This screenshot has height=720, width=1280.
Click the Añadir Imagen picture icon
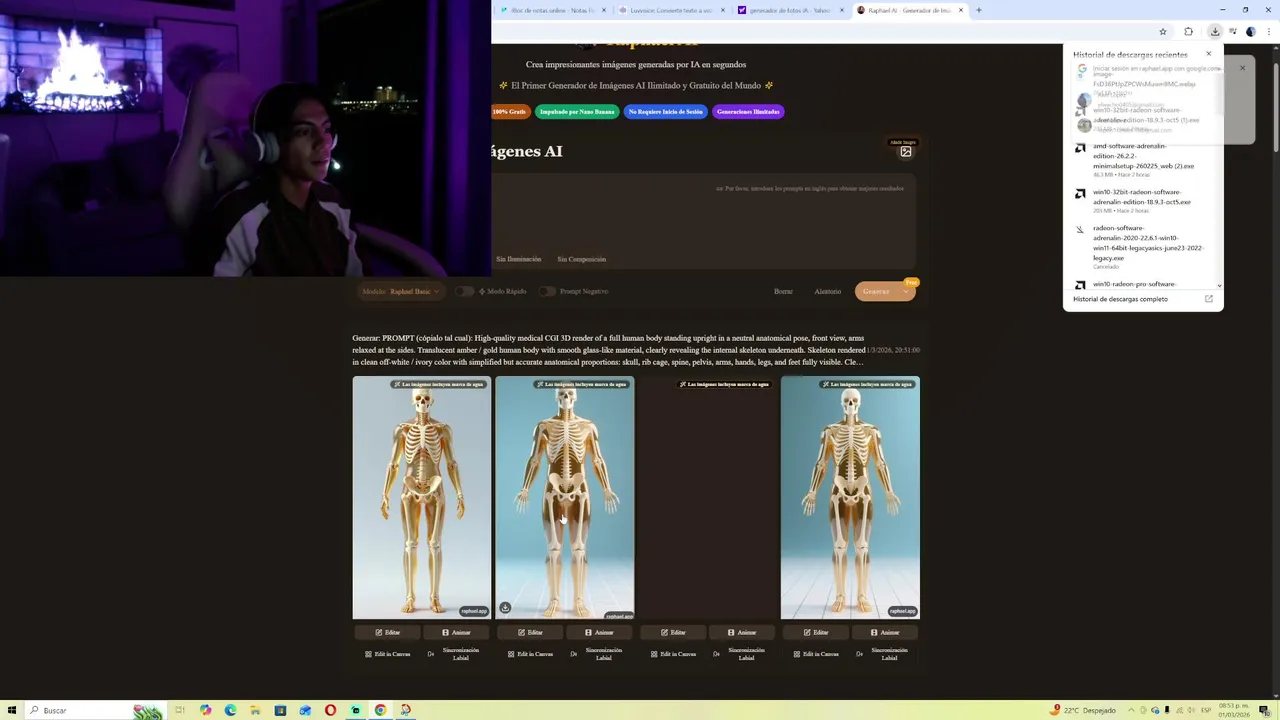click(905, 152)
